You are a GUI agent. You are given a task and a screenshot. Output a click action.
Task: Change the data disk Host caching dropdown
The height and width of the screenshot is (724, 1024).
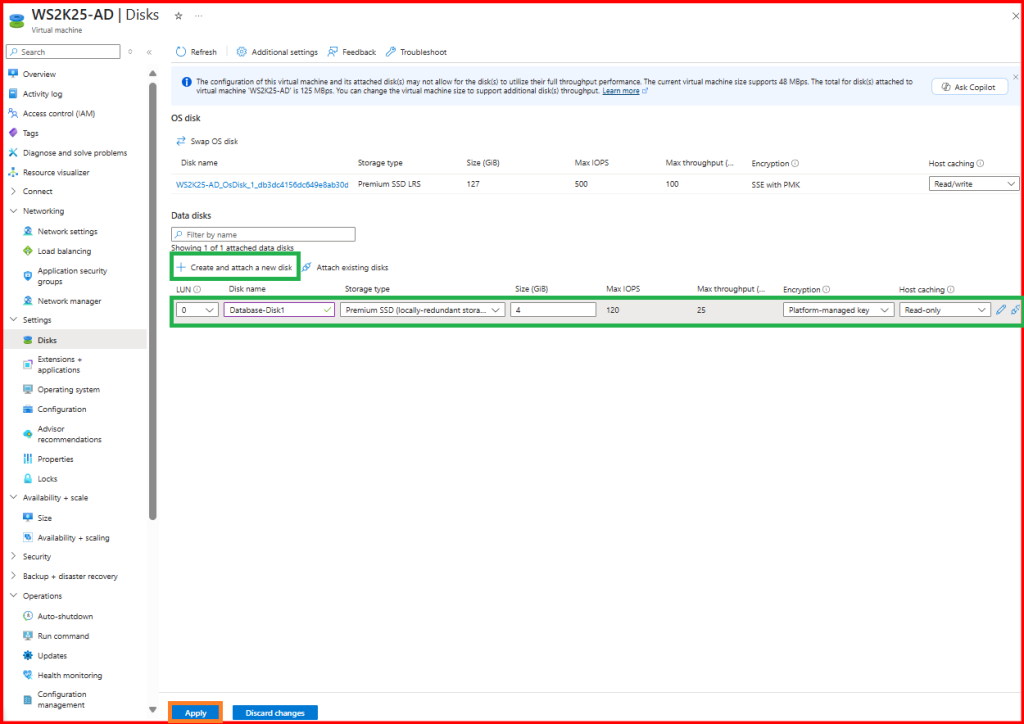click(x=944, y=310)
